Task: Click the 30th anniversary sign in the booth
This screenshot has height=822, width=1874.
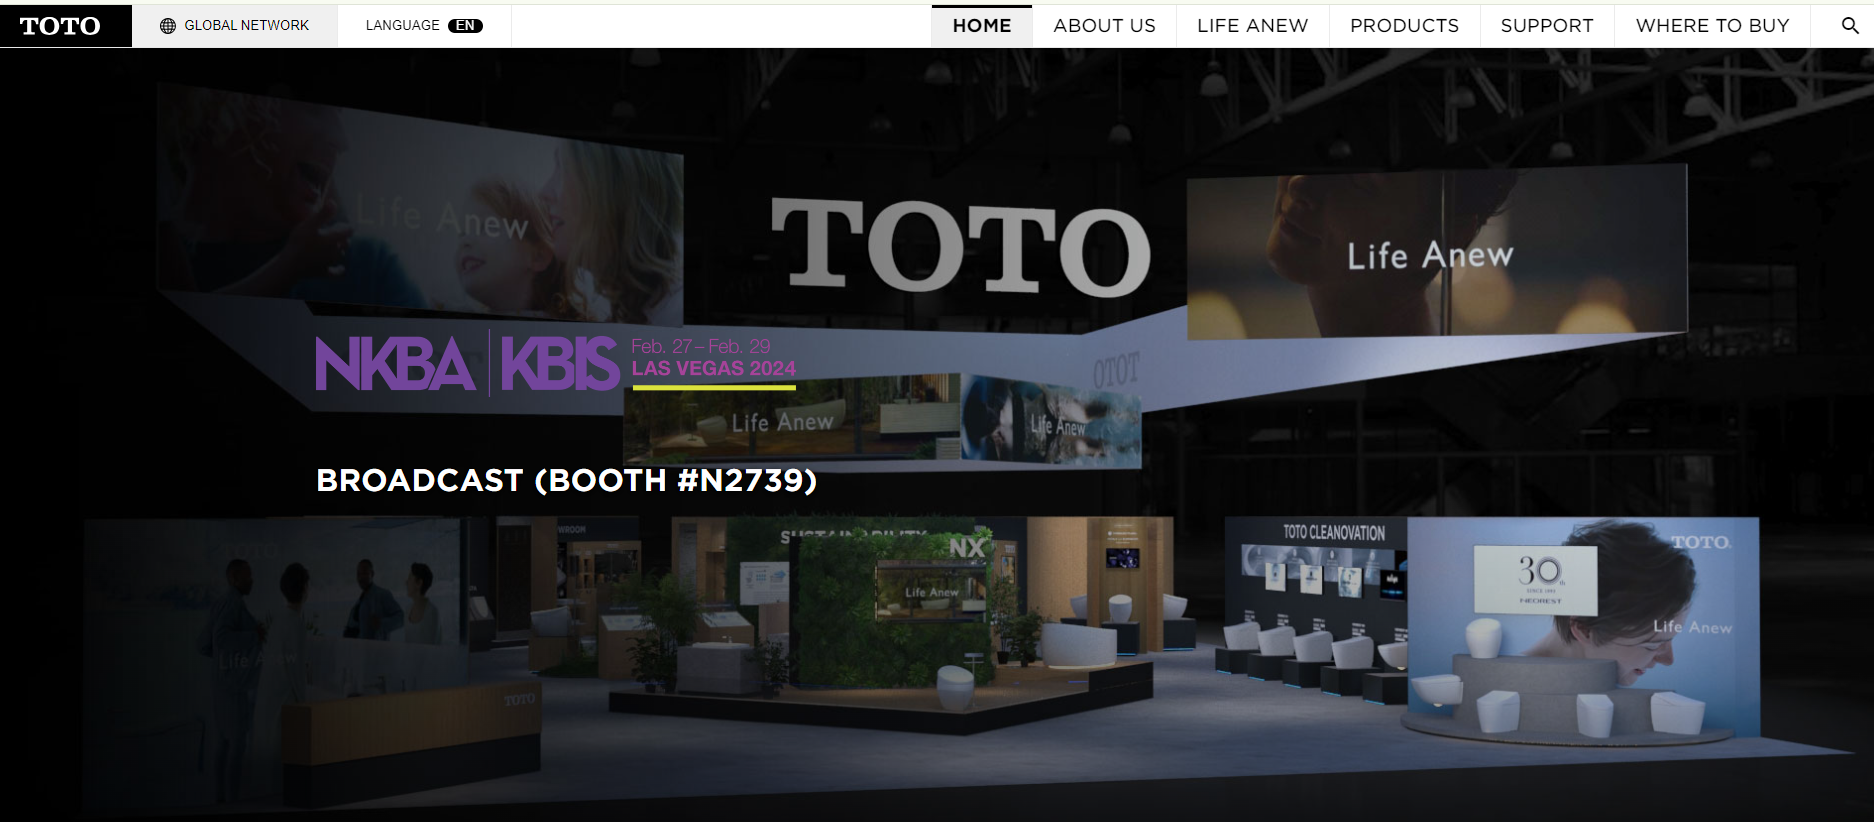Action: pos(1536,578)
